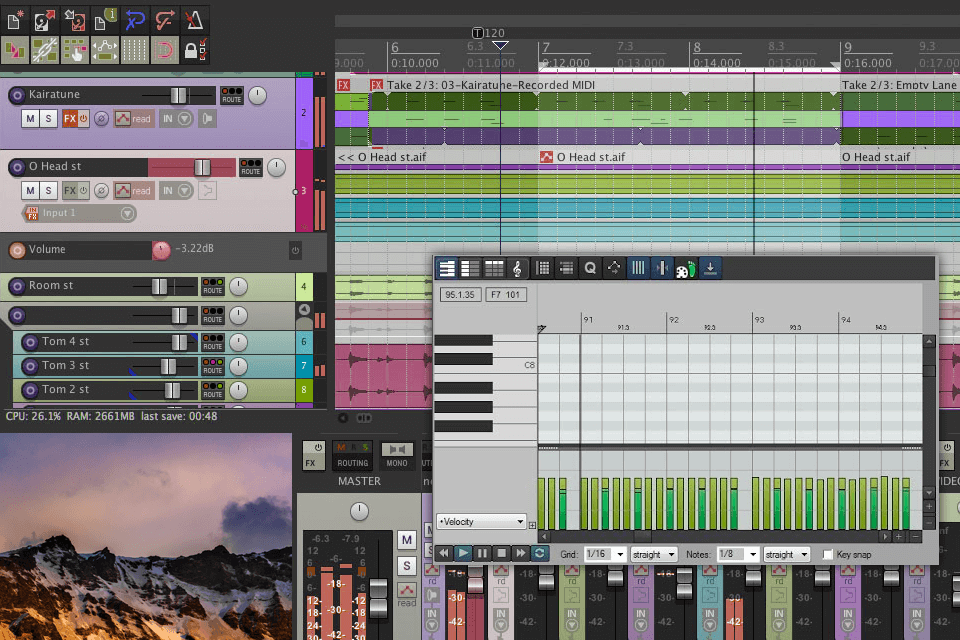Enable the Key snap checkbox
This screenshot has height=640, width=960.
tap(827, 554)
